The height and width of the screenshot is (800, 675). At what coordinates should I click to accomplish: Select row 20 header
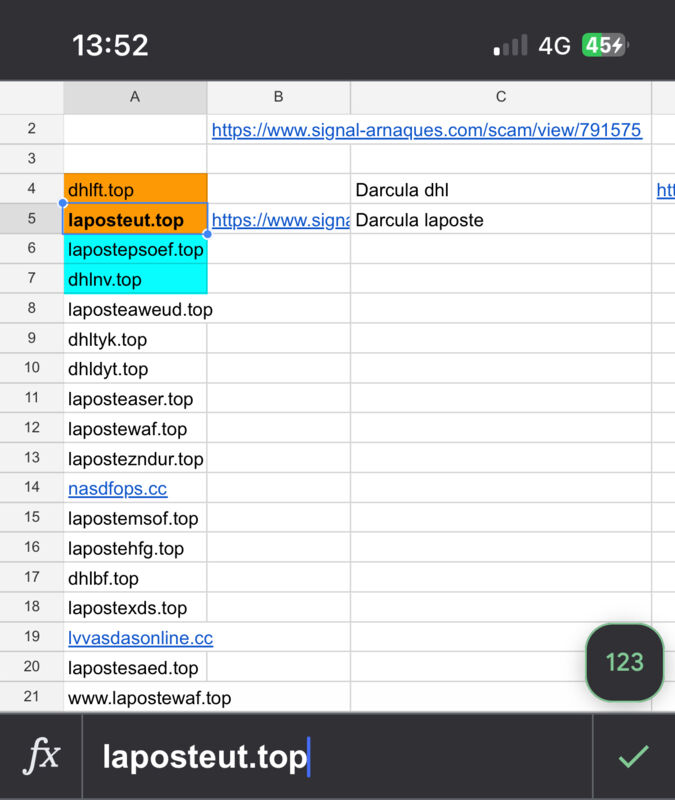point(32,667)
